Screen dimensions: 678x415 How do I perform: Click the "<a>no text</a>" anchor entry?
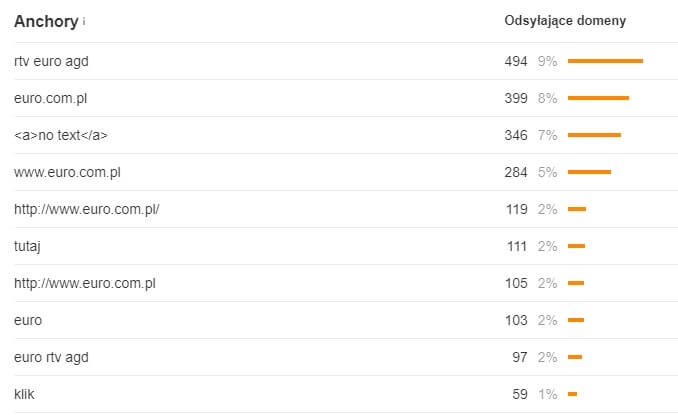(61, 135)
